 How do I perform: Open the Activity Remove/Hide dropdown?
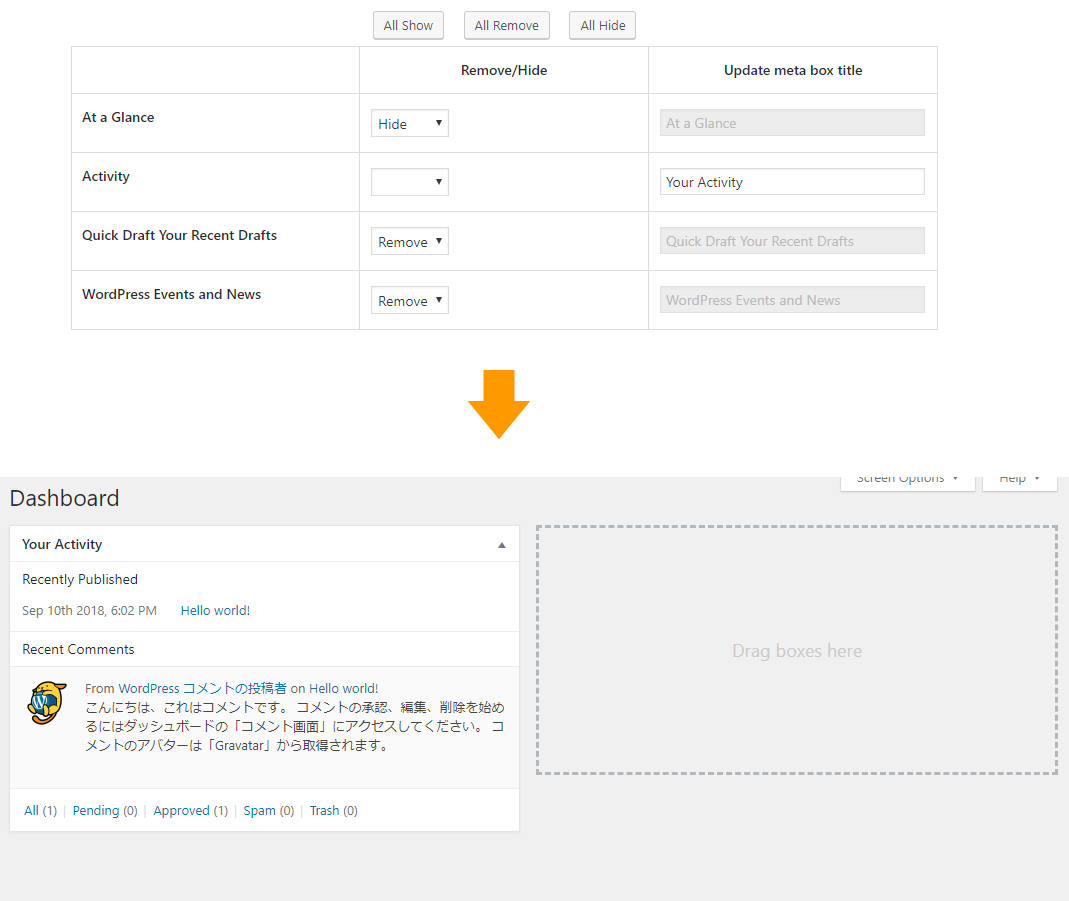410,182
